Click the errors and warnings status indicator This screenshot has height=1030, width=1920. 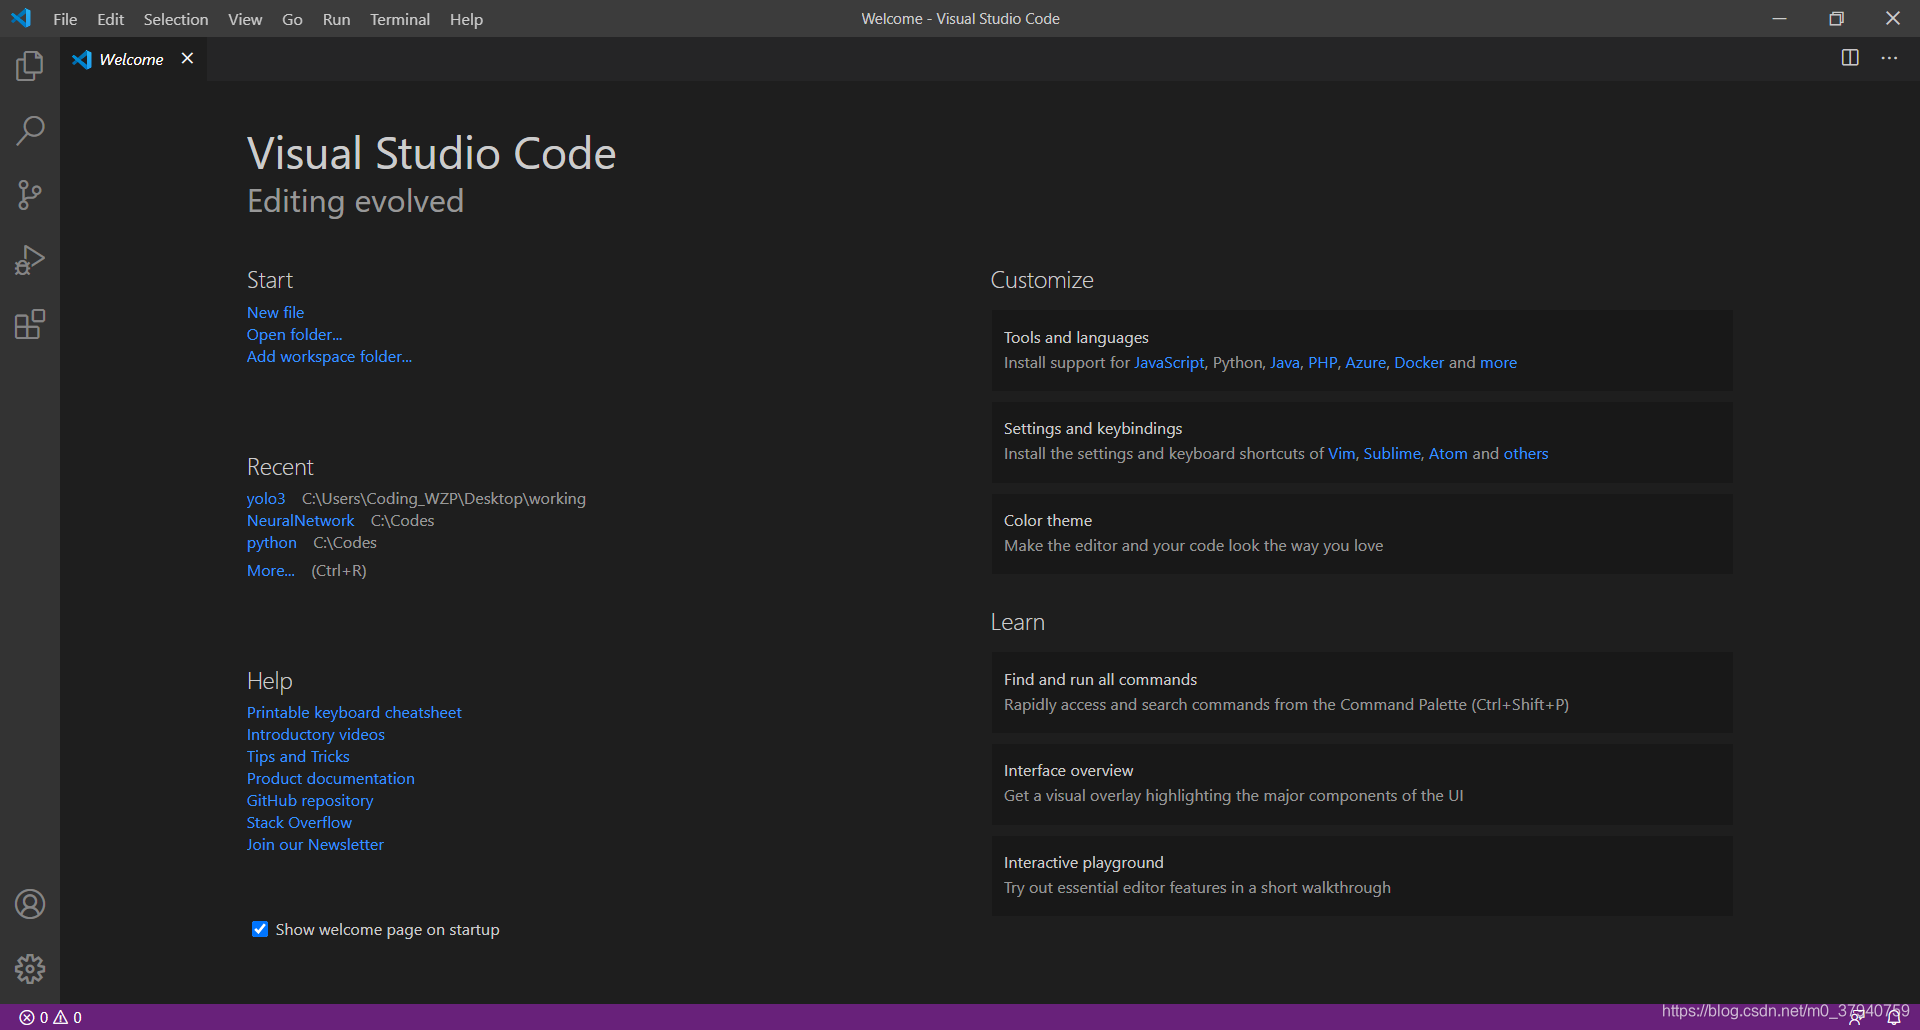pyautogui.click(x=51, y=1017)
